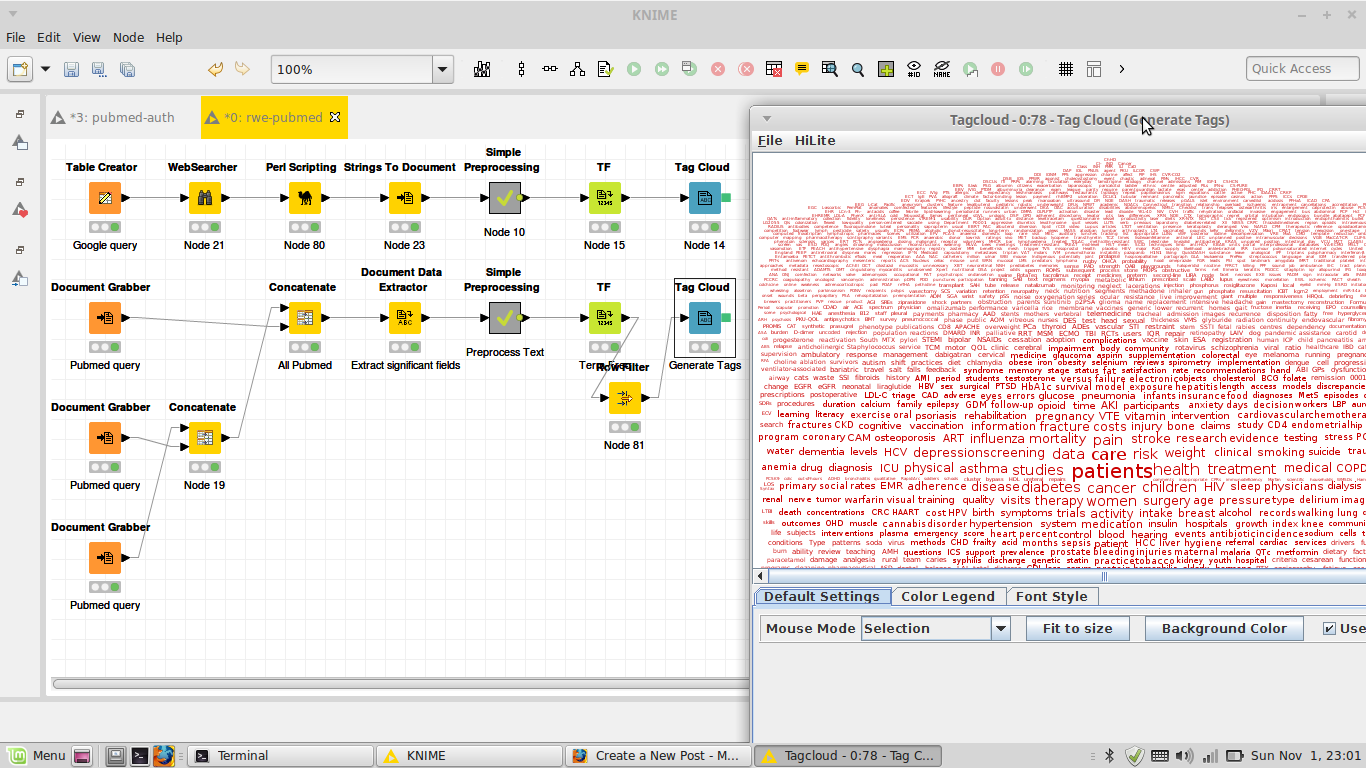Click the Generate Tags Tag Cloud node
Screen dimensions: 1366x768
click(704, 318)
